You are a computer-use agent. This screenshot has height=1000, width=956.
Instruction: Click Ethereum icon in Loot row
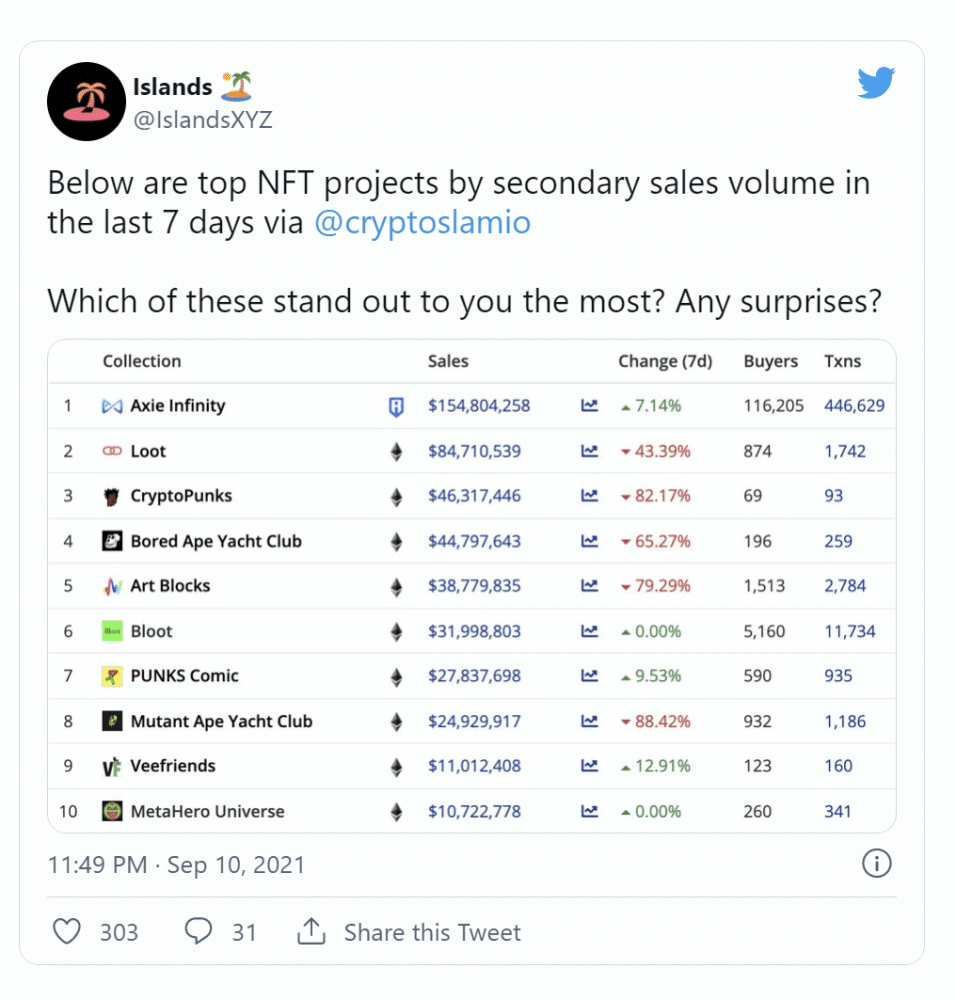396,452
